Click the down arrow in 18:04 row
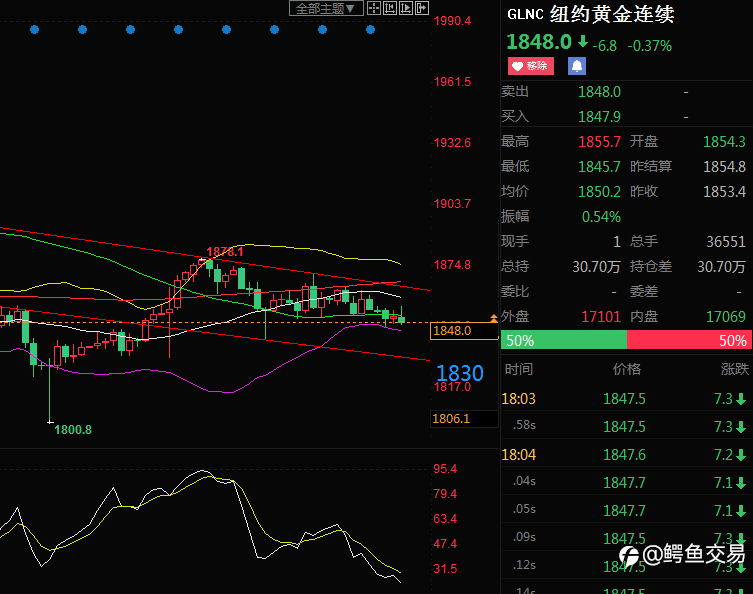This screenshot has width=753, height=594. (x=741, y=455)
